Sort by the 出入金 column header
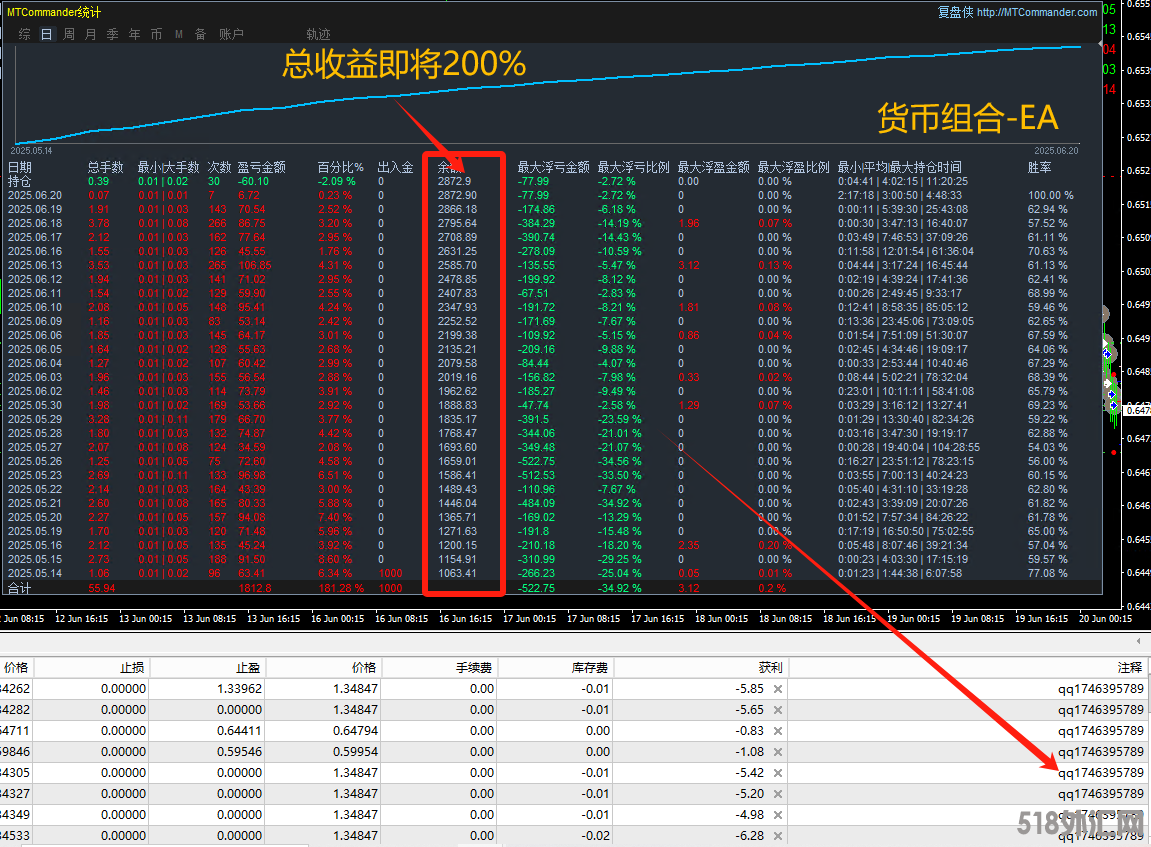 pos(396,167)
